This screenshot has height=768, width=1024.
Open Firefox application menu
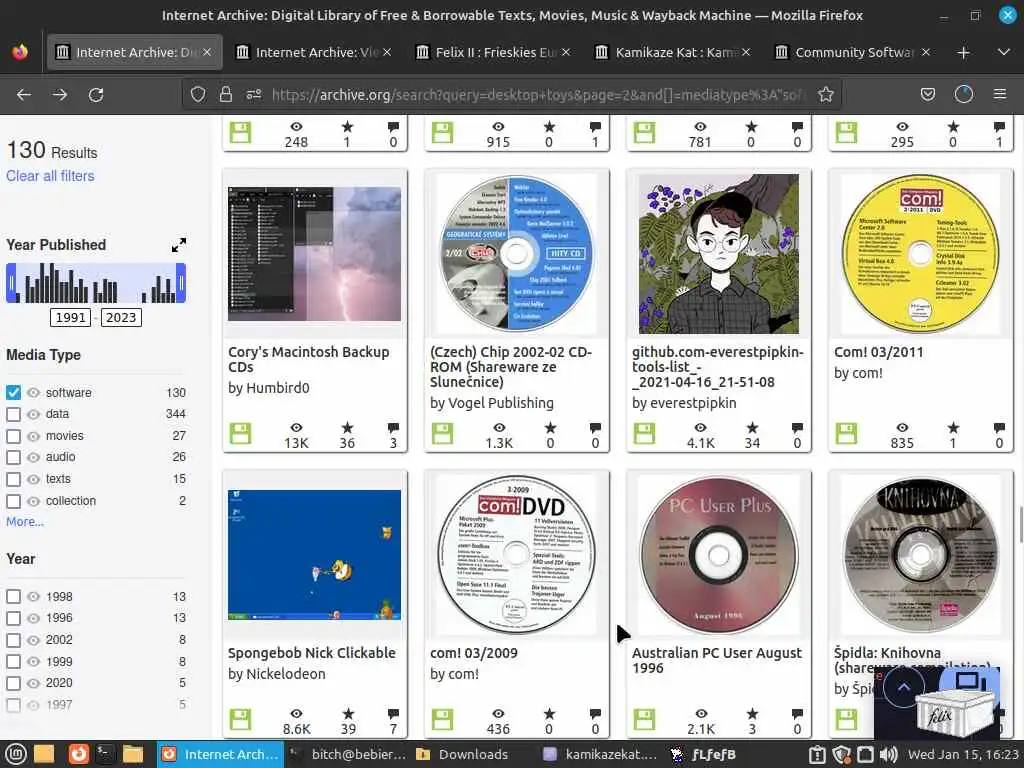click(x=999, y=95)
